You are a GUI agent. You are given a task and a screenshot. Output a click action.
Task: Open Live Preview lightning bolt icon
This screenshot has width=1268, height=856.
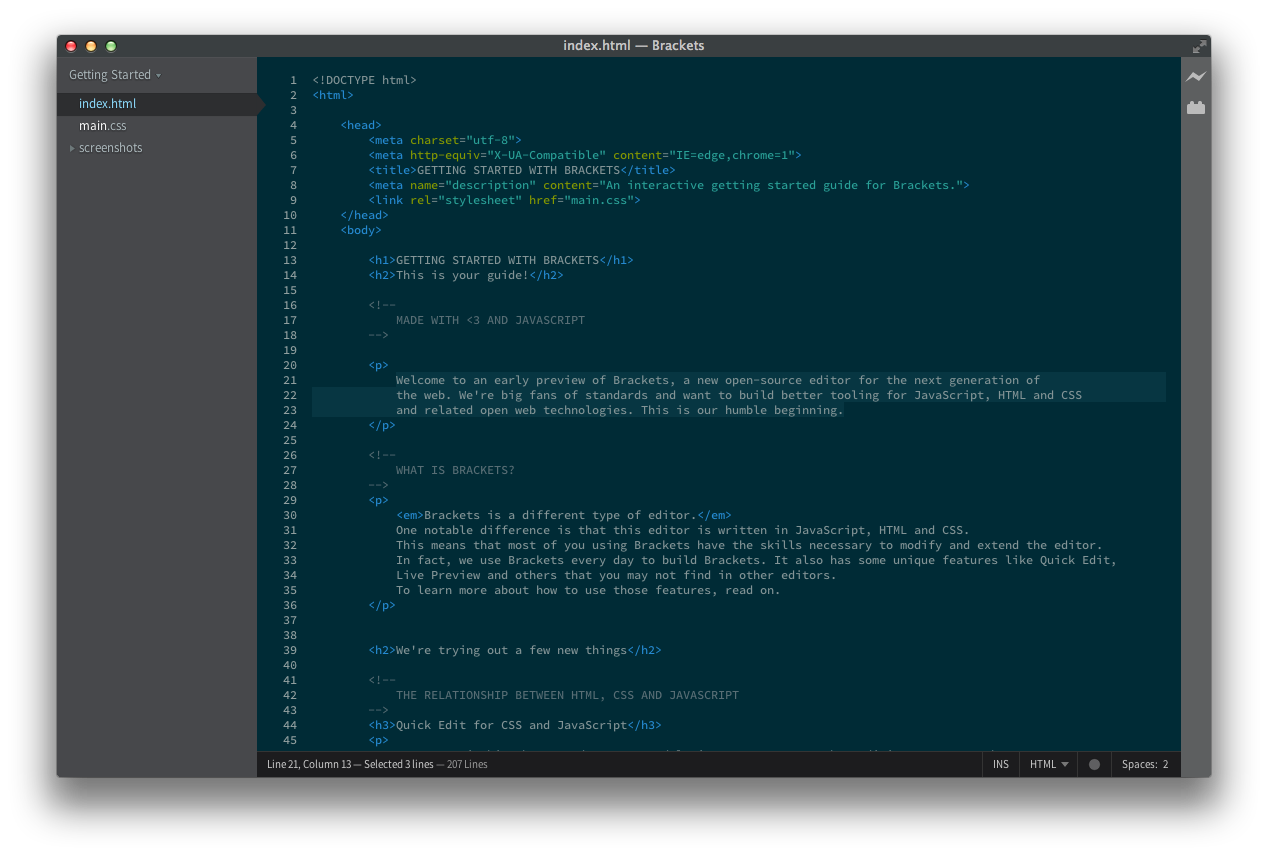point(1196,77)
